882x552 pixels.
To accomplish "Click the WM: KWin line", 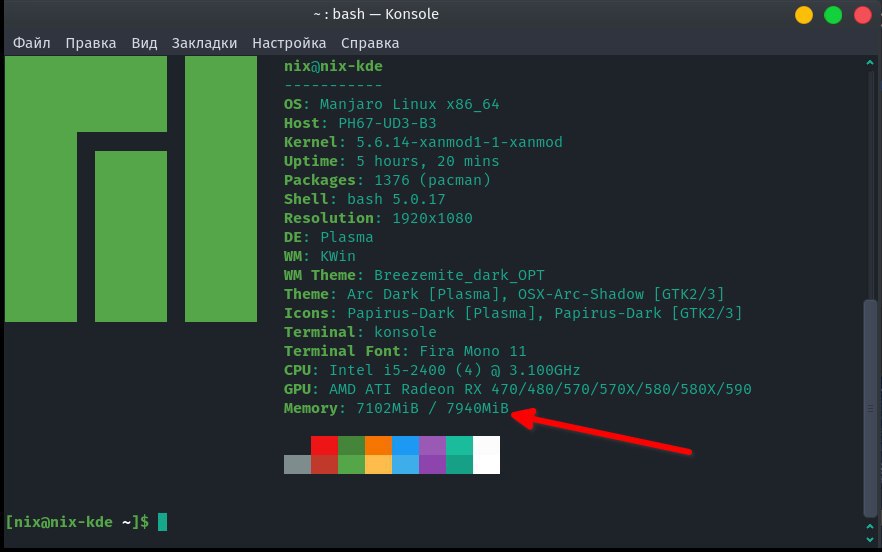I will tap(320, 256).
